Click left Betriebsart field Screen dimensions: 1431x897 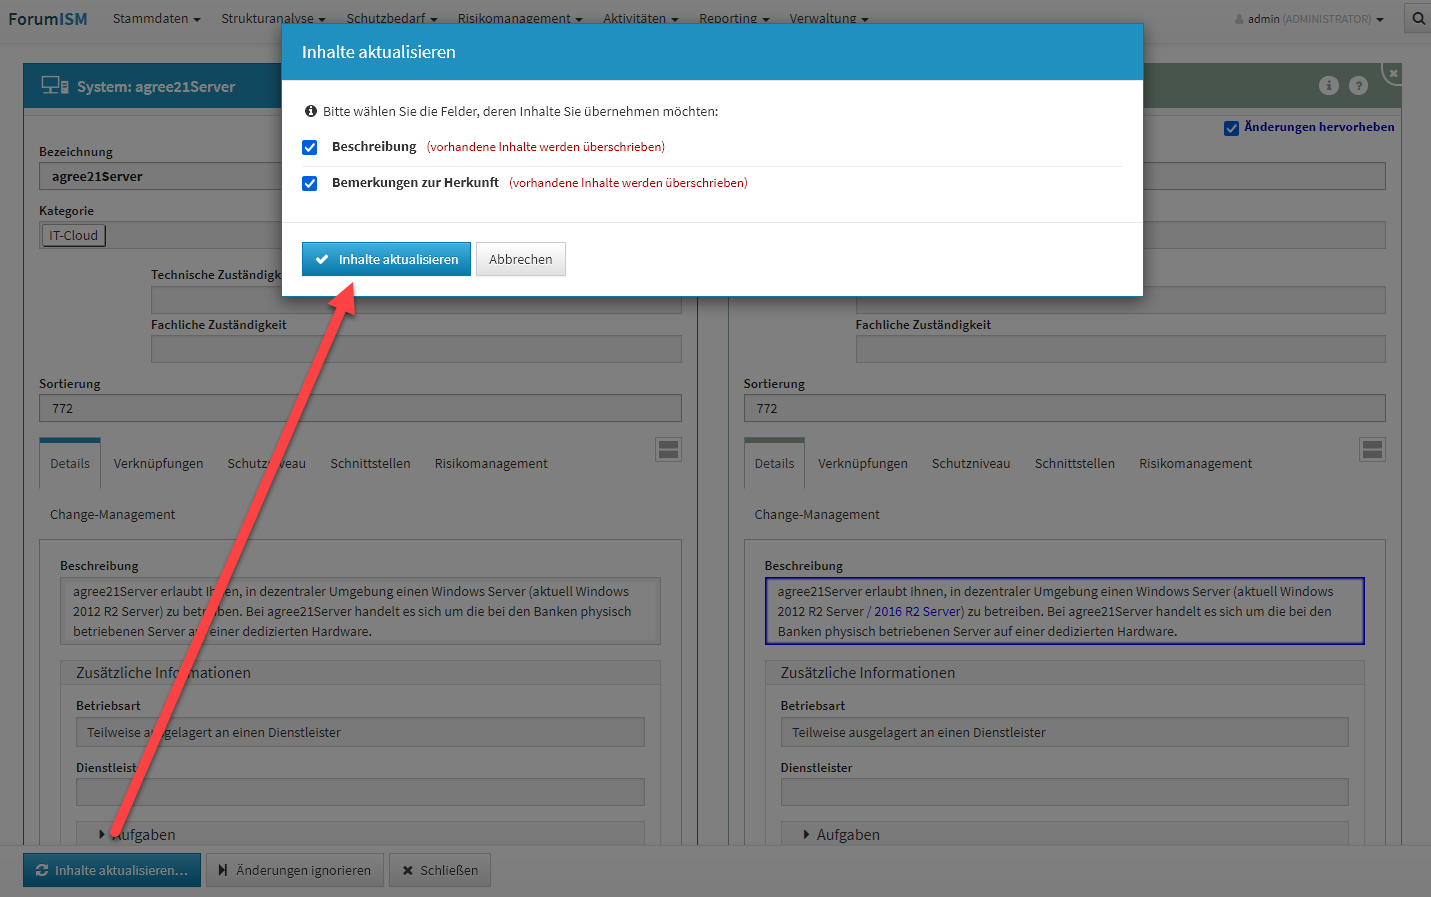tap(360, 732)
